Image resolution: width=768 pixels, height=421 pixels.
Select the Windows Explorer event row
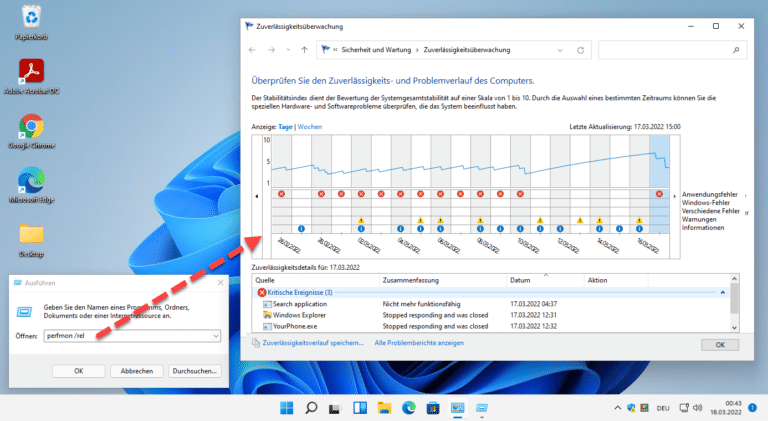click(x=491, y=315)
